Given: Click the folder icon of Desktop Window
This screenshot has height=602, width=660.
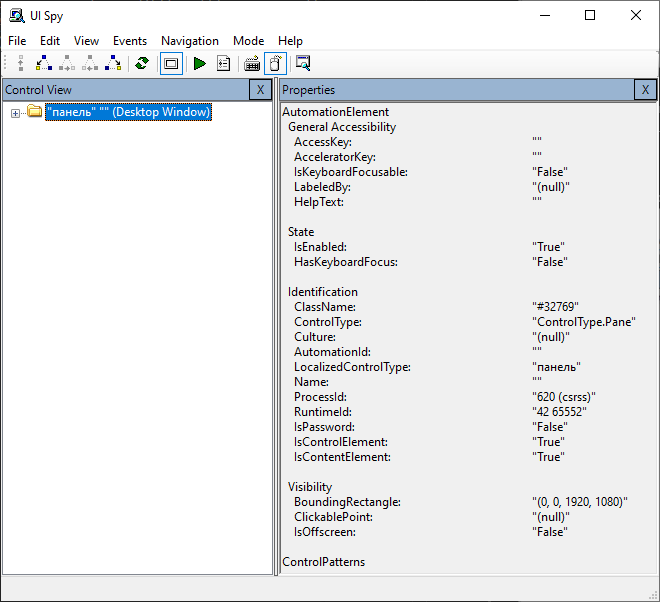Looking at the screenshot, I should [x=35, y=112].
